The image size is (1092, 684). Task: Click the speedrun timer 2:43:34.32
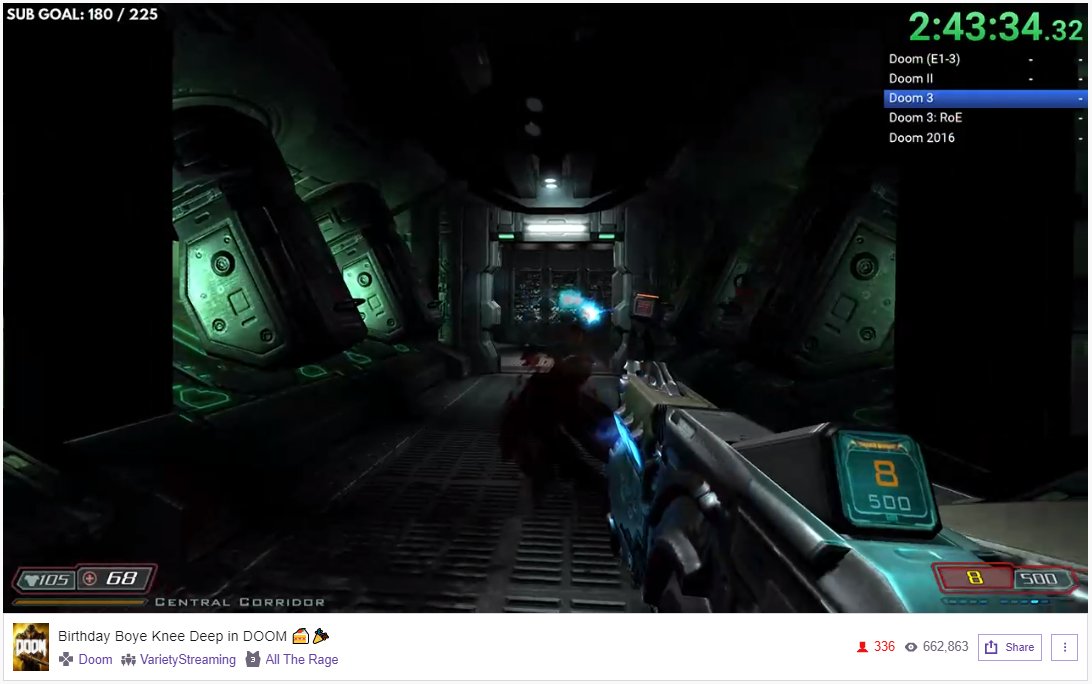pyautogui.click(x=996, y=28)
